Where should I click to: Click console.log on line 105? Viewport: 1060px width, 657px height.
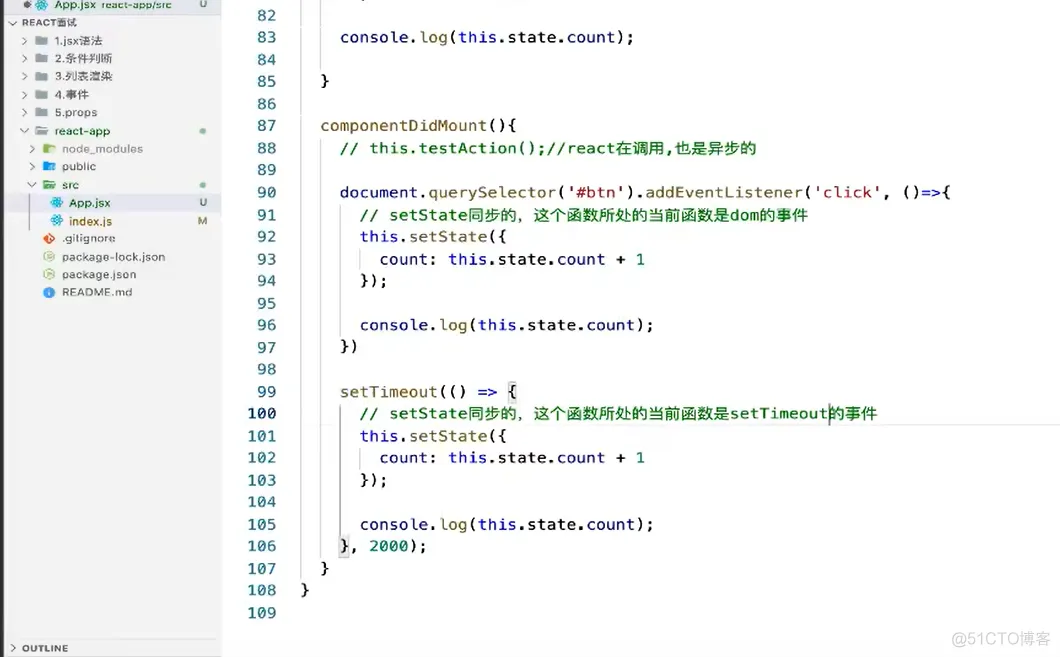(x=413, y=525)
